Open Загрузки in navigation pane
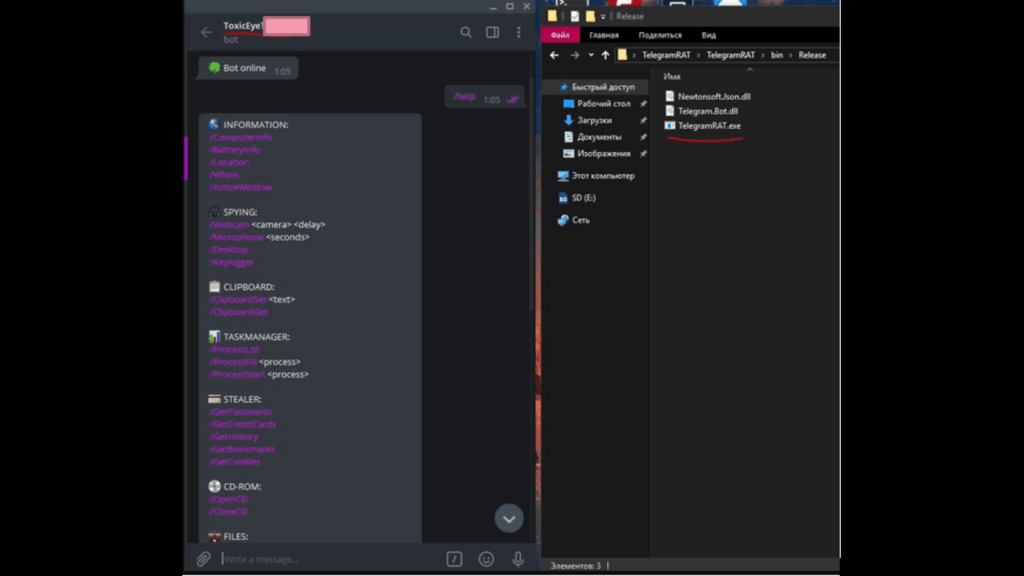 [x=588, y=120]
